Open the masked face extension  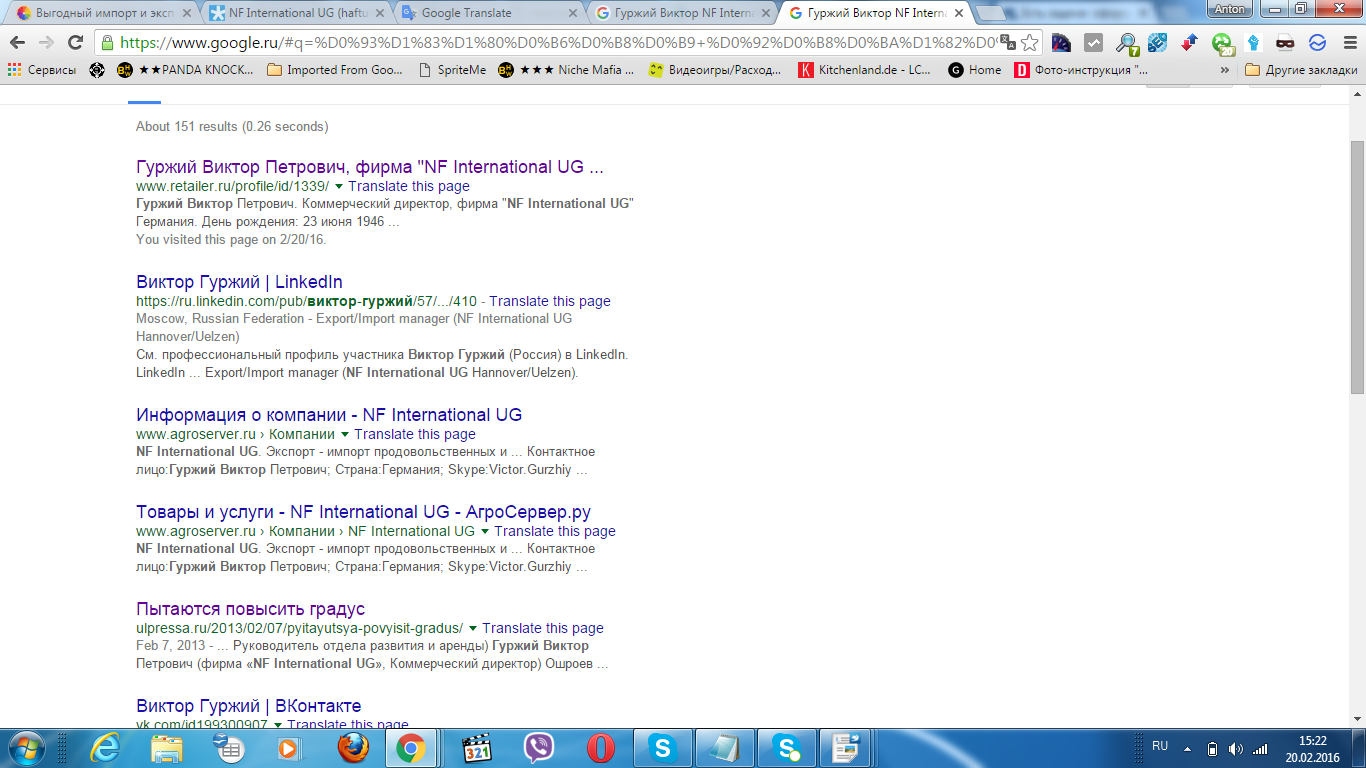pyautogui.click(x=1286, y=43)
